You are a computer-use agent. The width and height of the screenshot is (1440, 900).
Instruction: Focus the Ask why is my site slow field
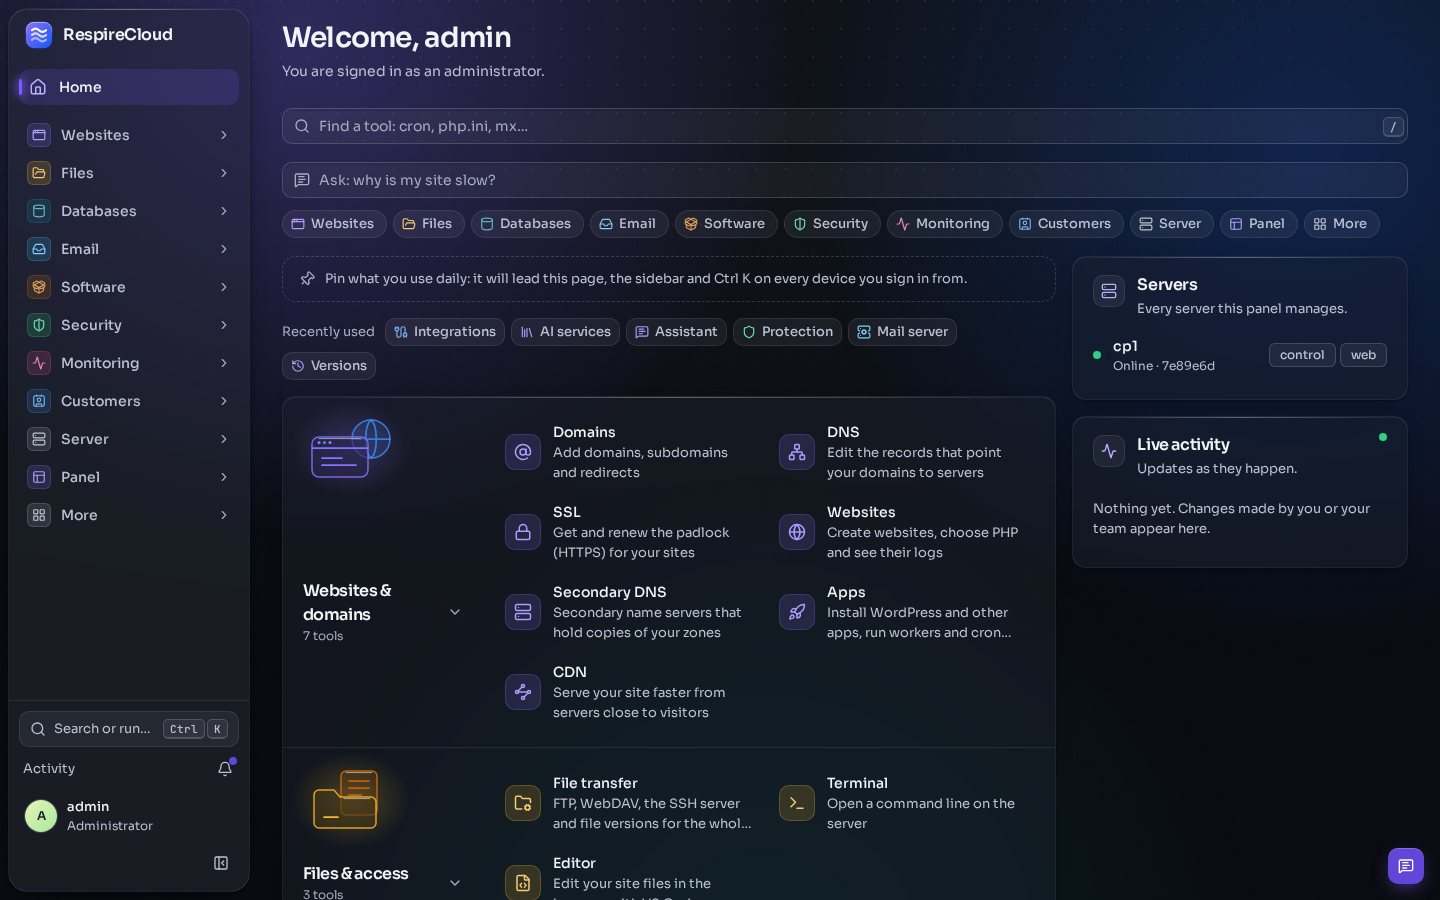tap(845, 180)
